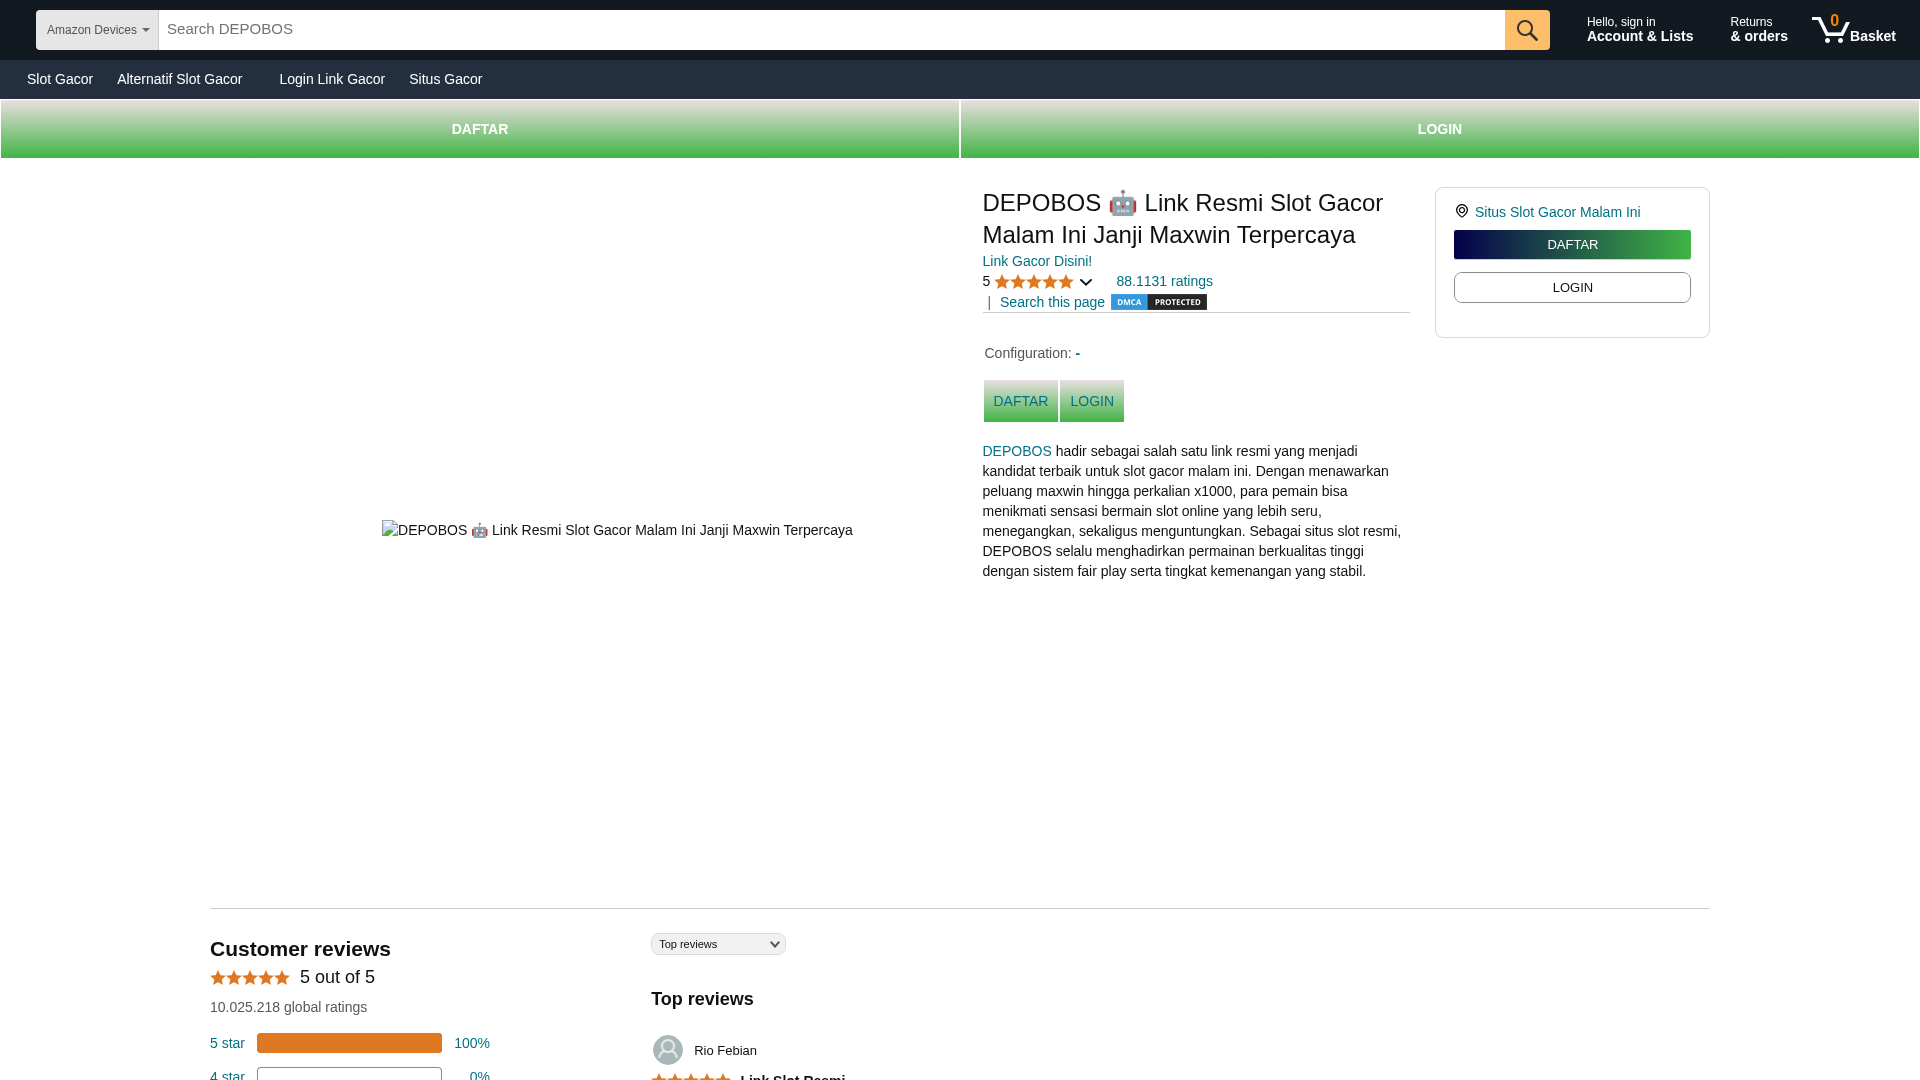Open the DEPOBOS link in description

(x=1017, y=451)
